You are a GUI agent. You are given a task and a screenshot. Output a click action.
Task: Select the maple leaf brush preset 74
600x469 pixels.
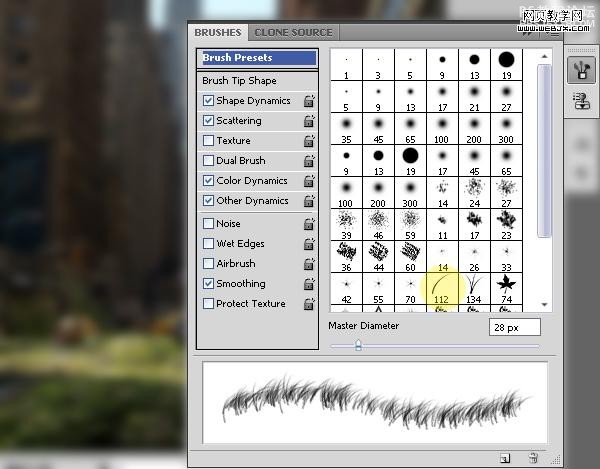coord(506,289)
